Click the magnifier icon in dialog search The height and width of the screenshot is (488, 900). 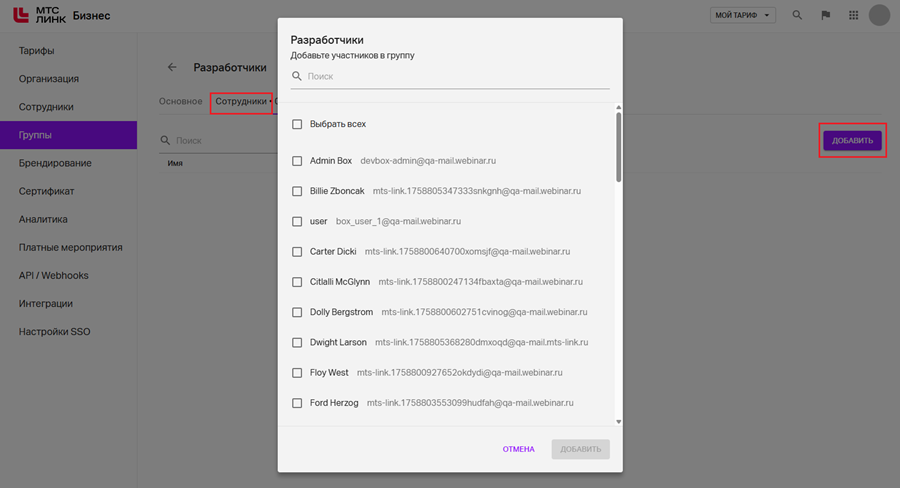[297, 76]
